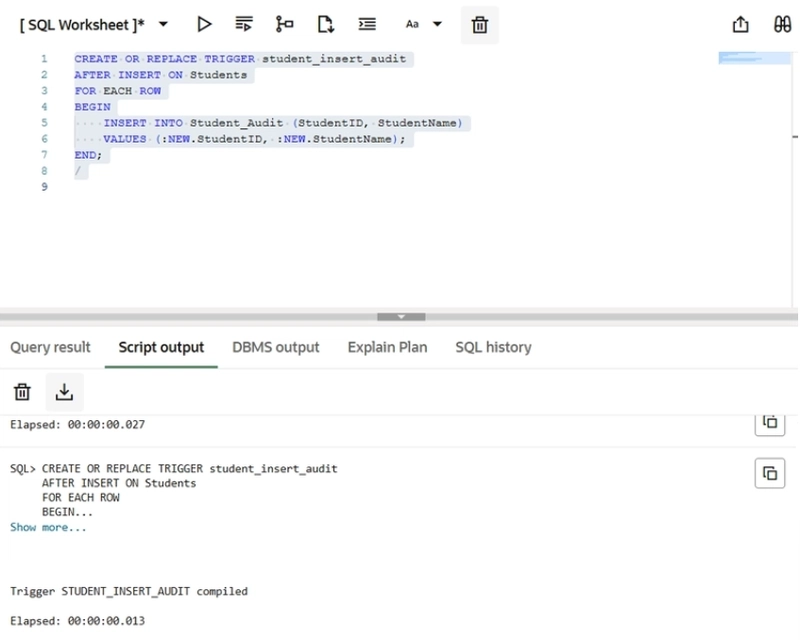Select the SQL history tab
The height and width of the screenshot is (640, 800).
[x=493, y=347]
